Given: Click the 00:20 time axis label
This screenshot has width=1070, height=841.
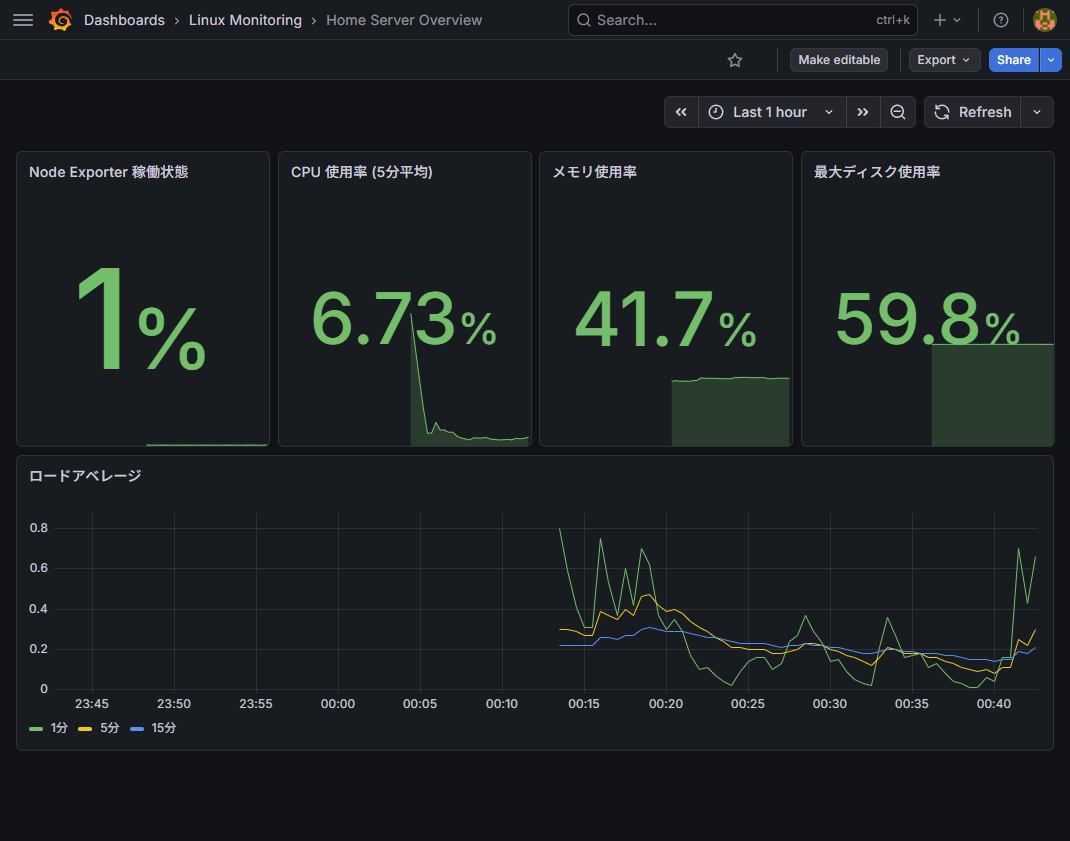Looking at the screenshot, I should (x=666, y=704).
